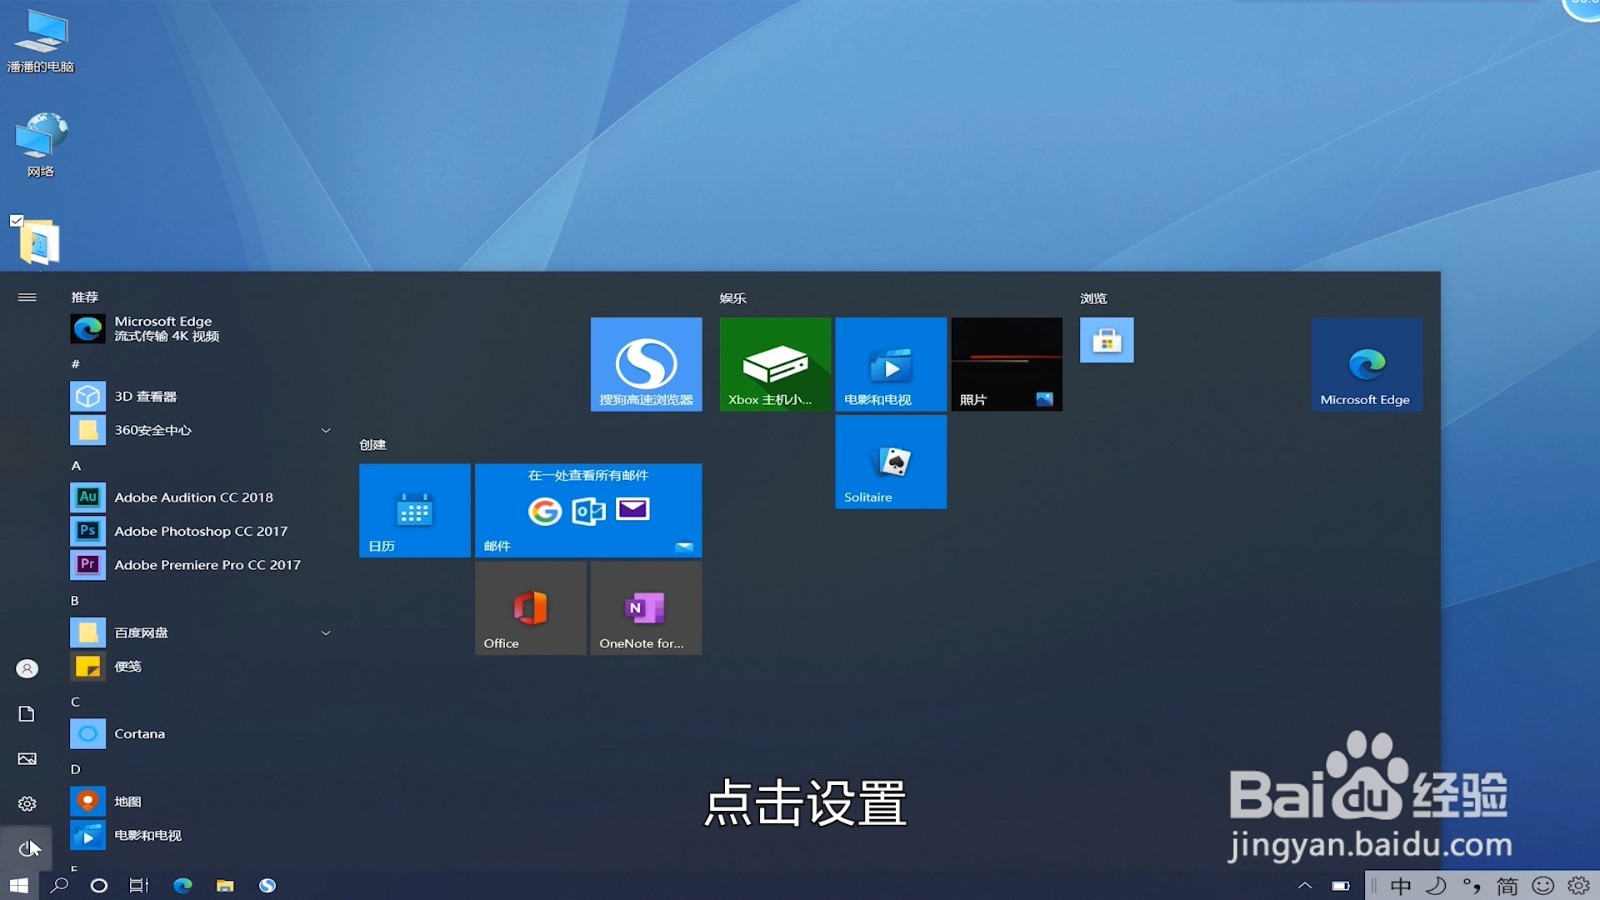Jump to letter C section header

[x=75, y=702]
